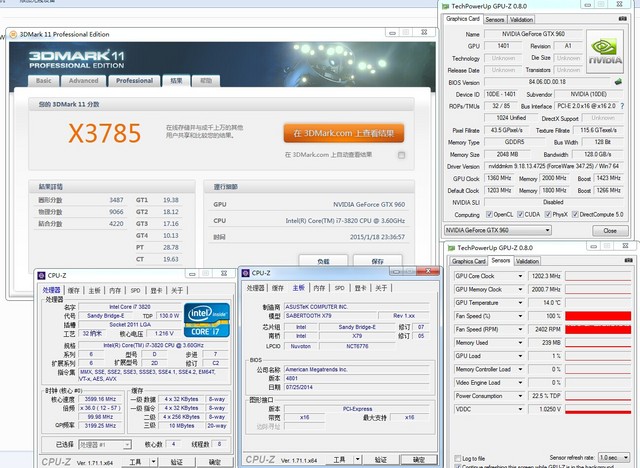Click the right CPU-Z window title icon
Screen dimensions: 640x468
point(246,273)
